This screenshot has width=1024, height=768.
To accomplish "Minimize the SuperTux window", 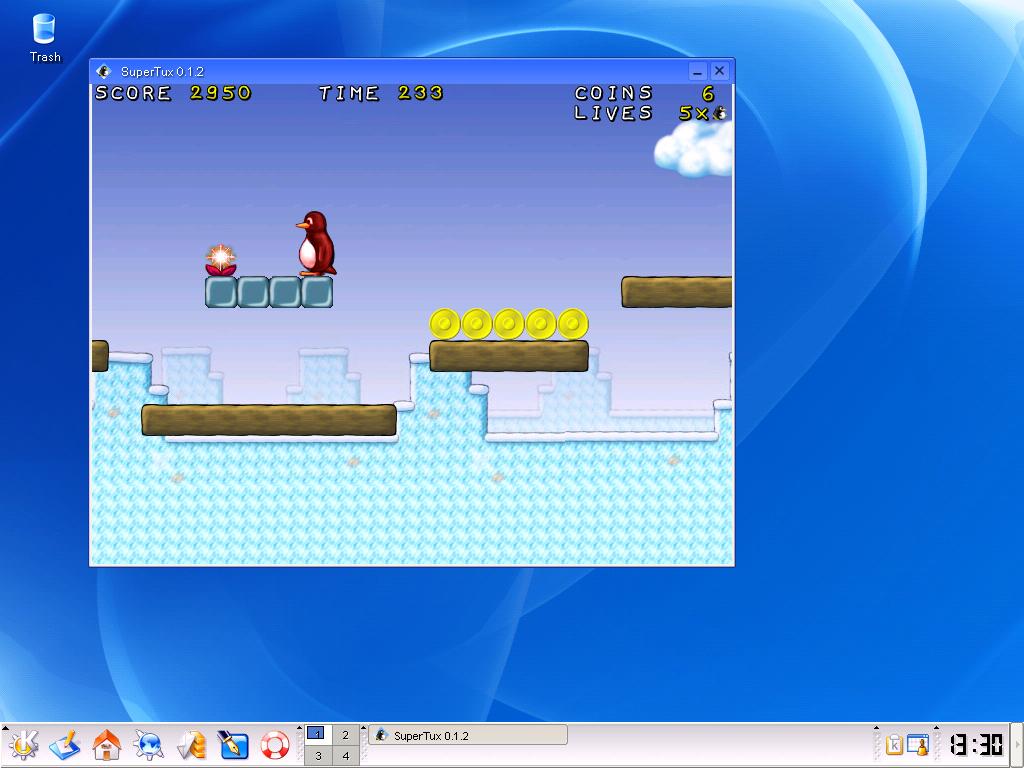I will pos(697,71).
